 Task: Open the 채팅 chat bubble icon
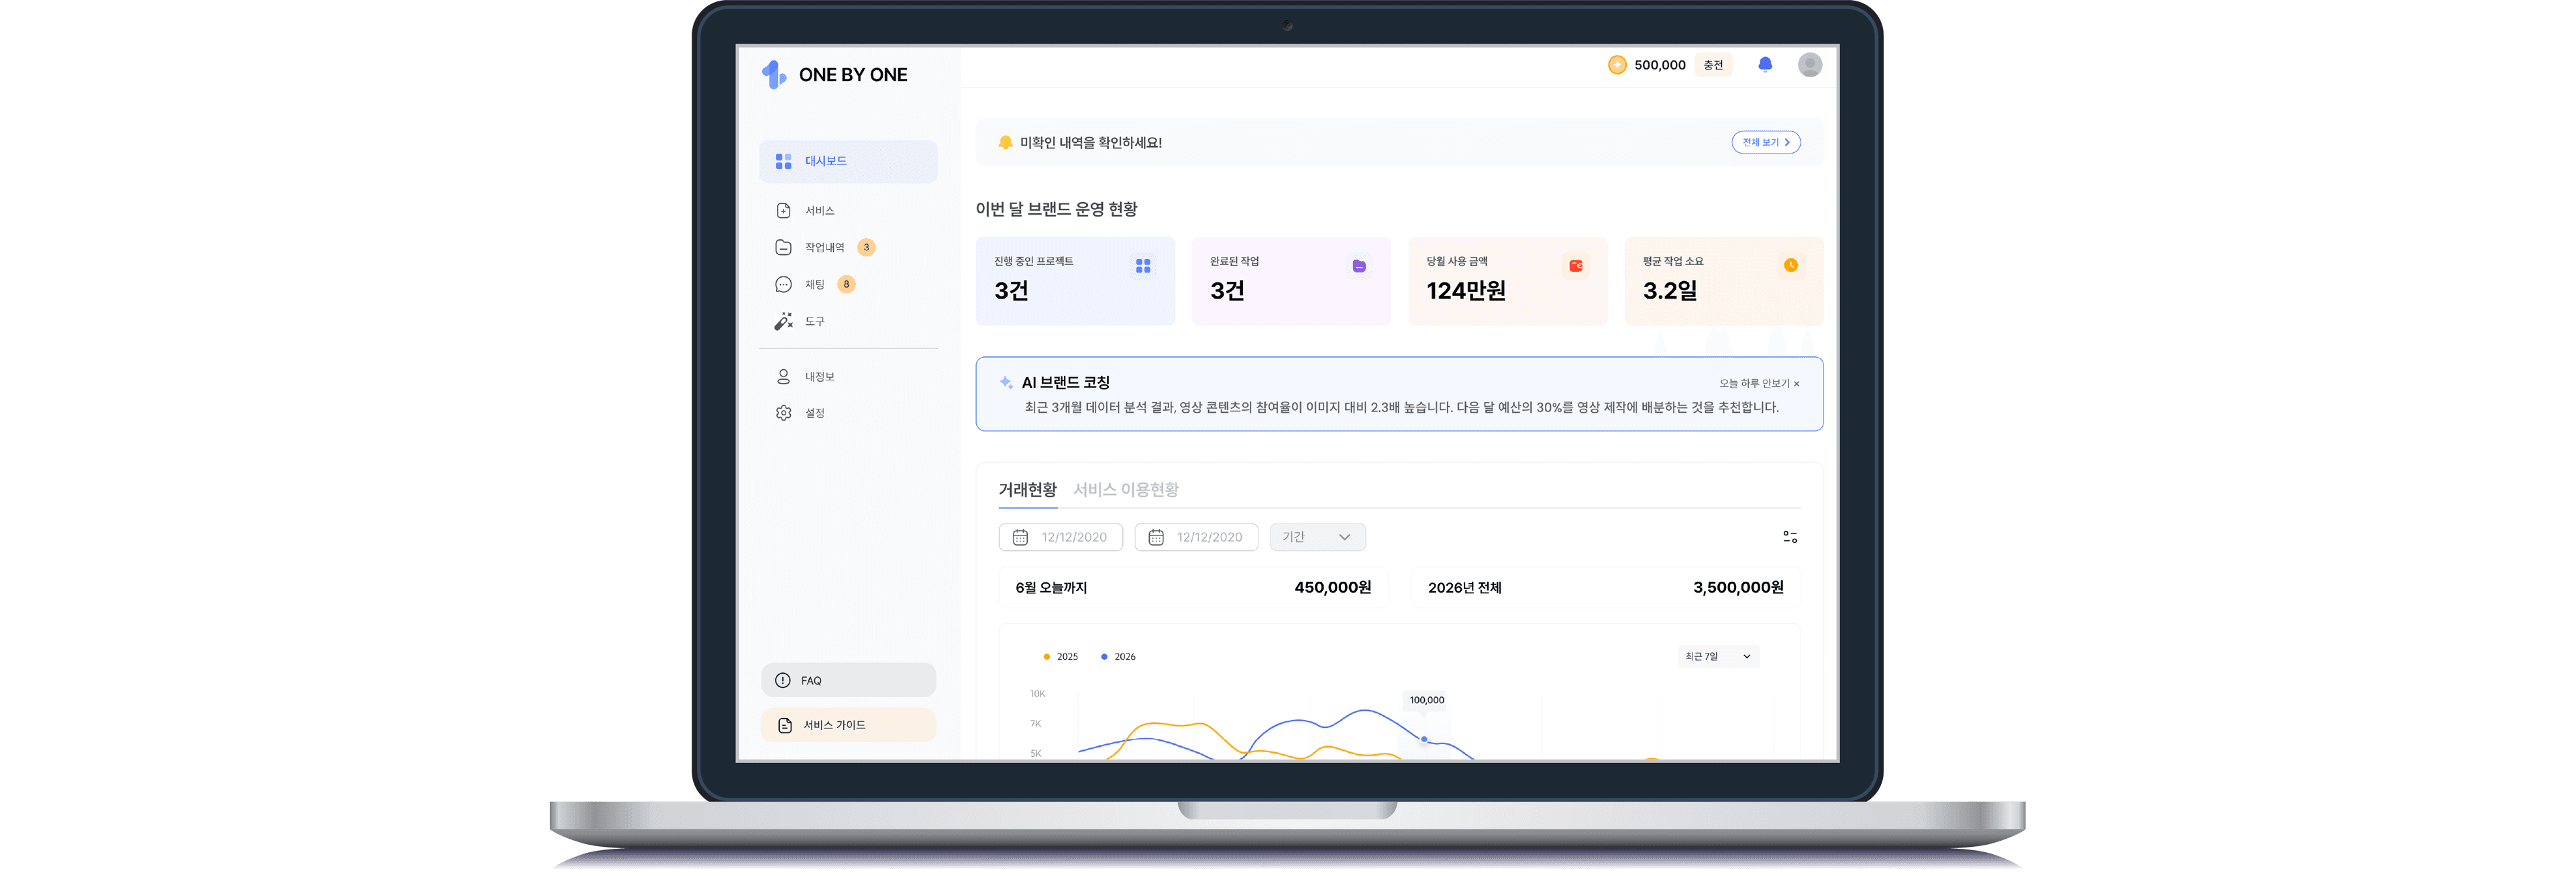pyautogui.click(x=783, y=285)
